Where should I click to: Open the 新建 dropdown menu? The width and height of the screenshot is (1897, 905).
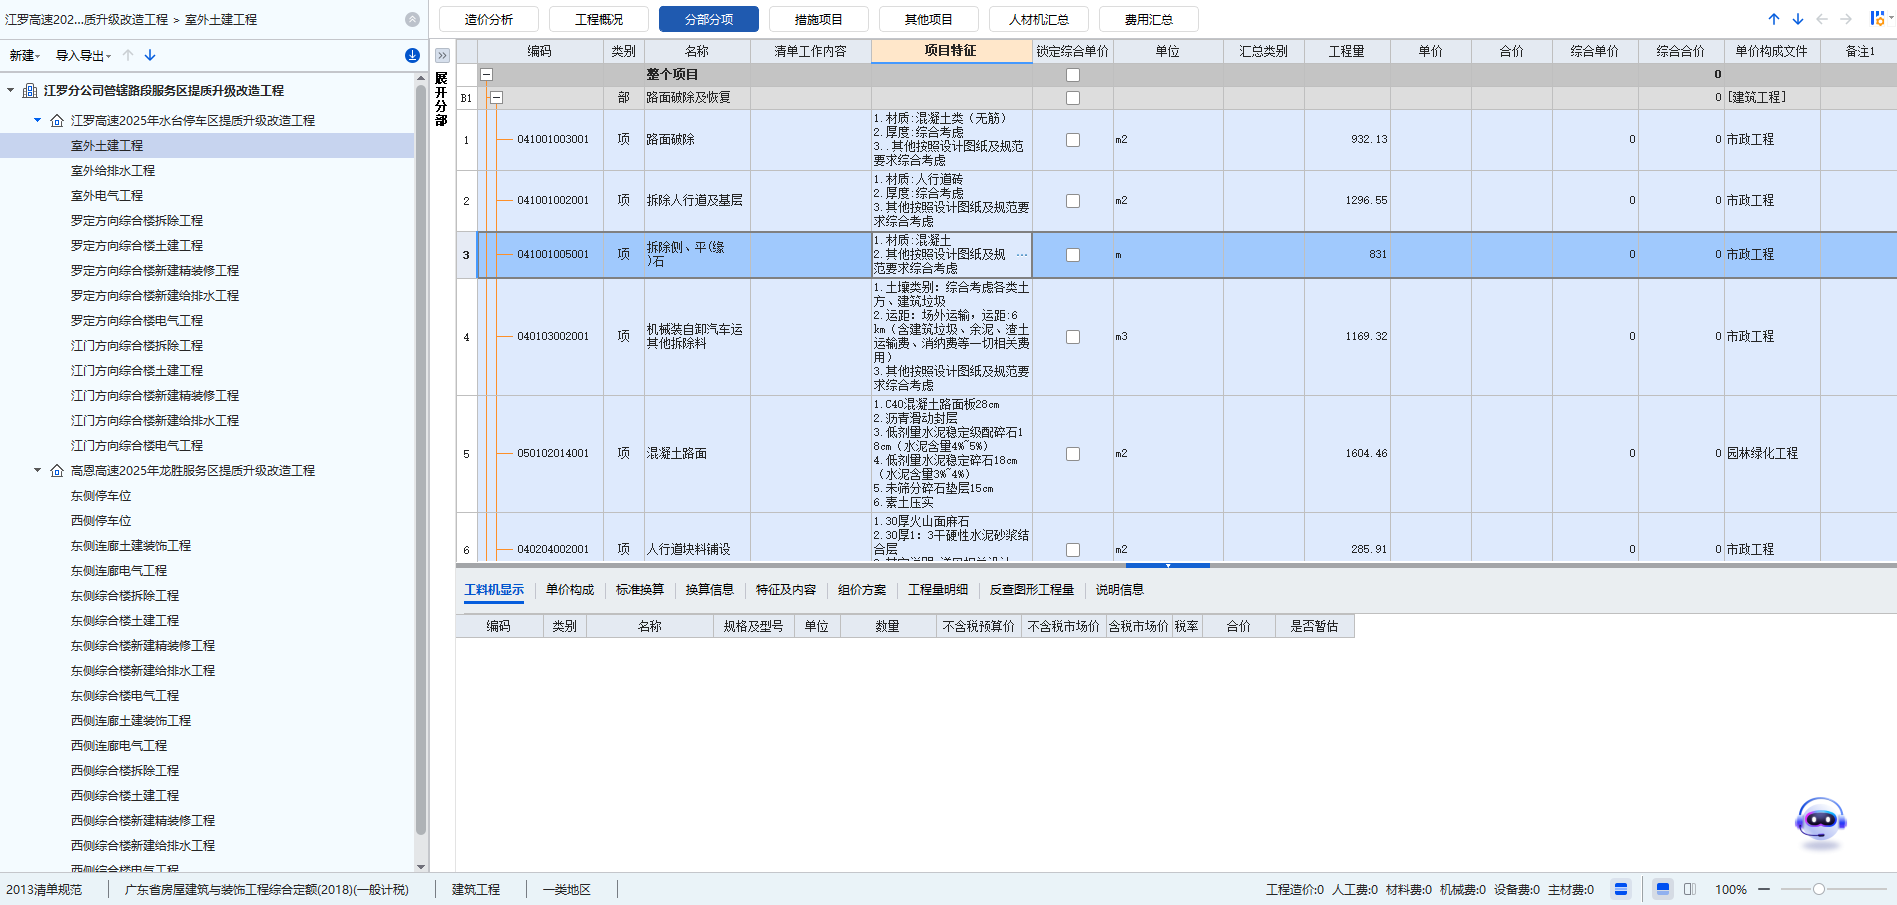click(24, 56)
